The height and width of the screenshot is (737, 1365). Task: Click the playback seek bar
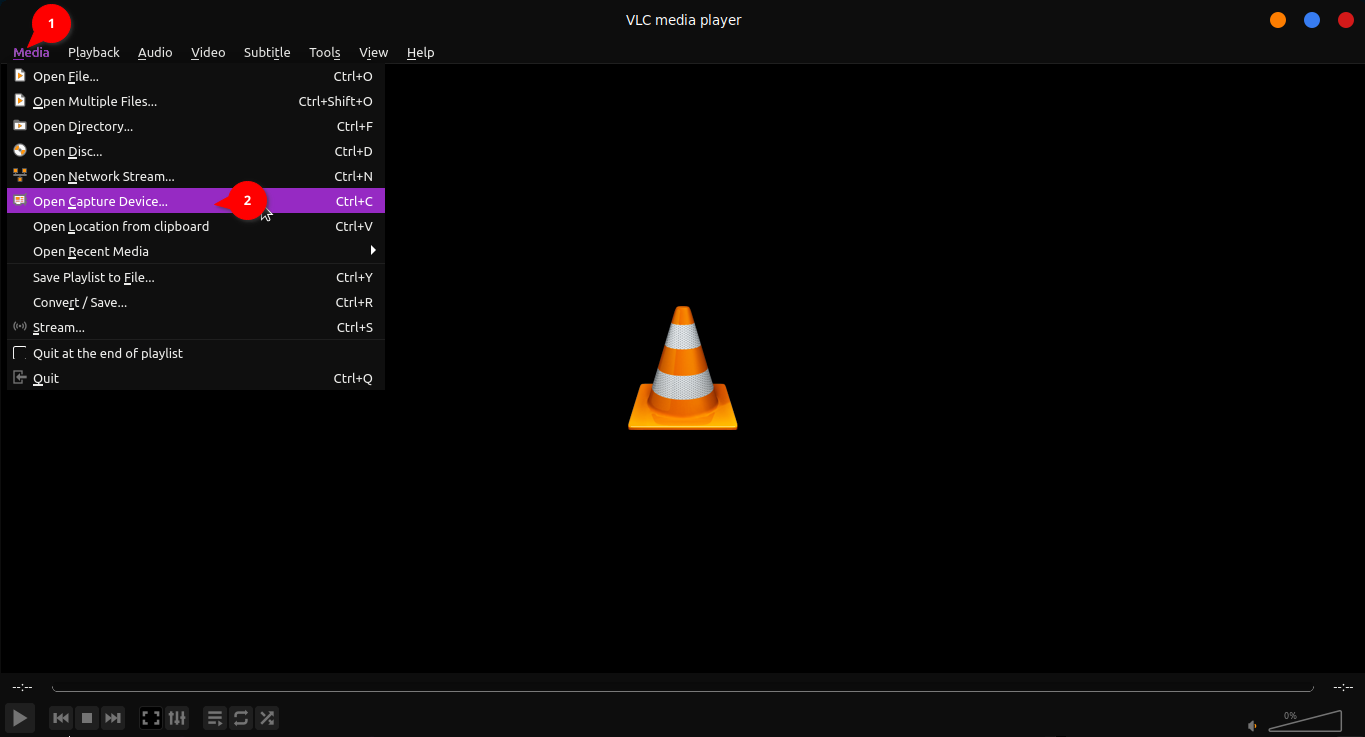682,688
